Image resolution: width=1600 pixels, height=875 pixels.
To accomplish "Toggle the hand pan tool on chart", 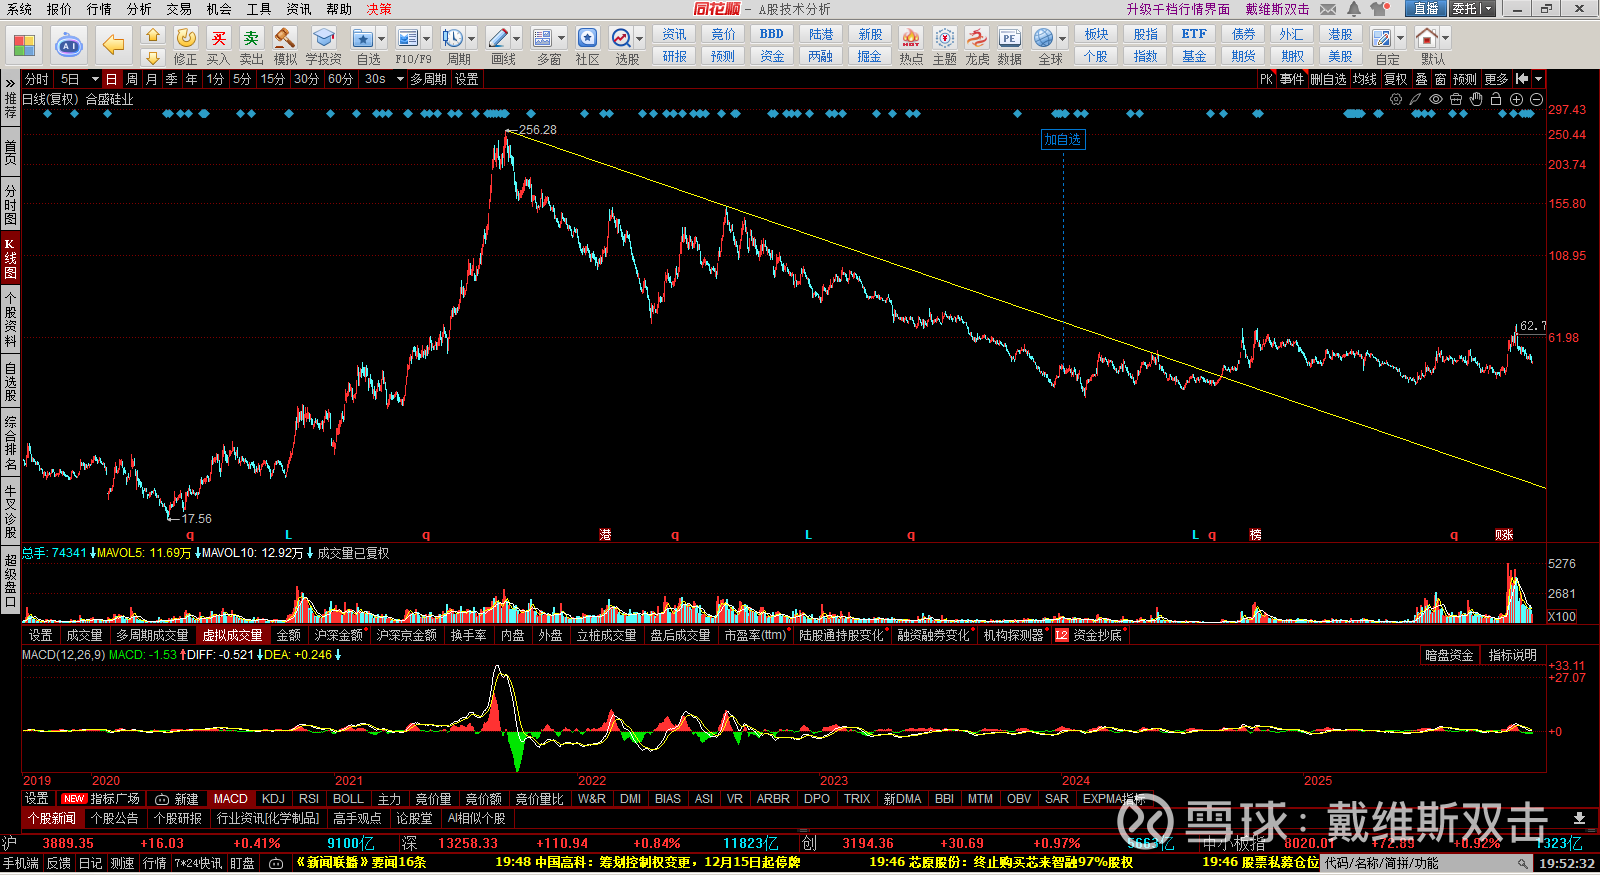I will point(1476,99).
